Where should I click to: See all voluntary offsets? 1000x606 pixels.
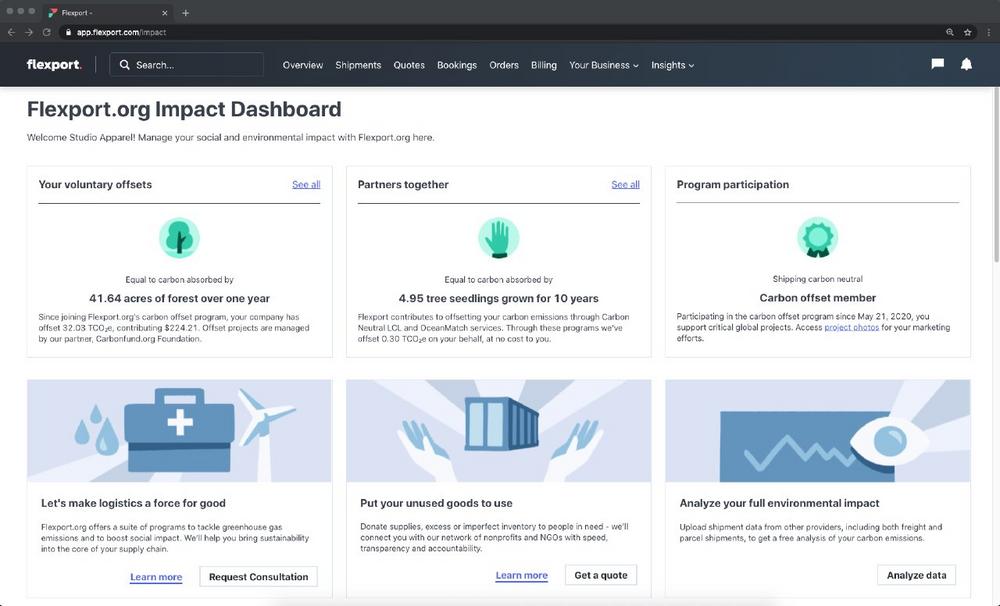pyautogui.click(x=306, y=184)
